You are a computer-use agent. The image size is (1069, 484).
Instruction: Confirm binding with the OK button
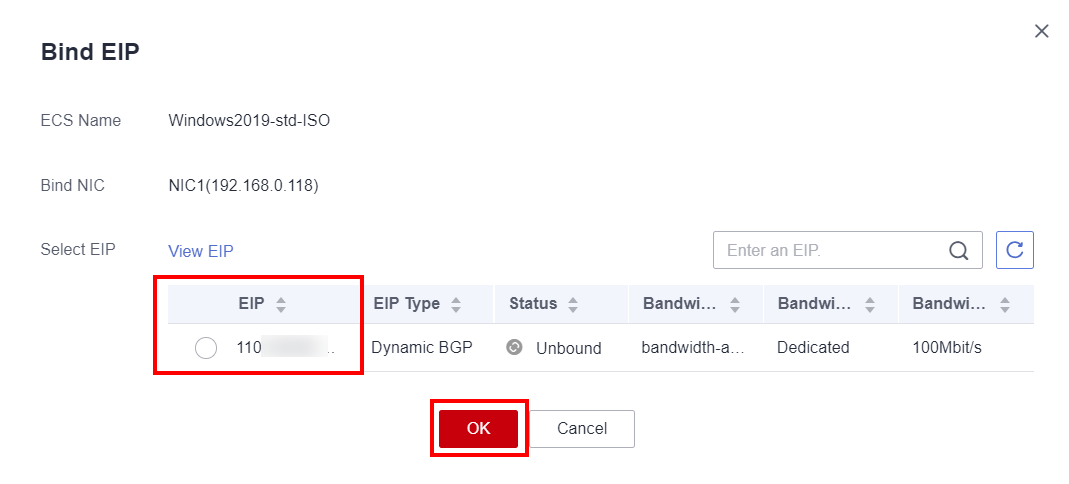point(478,428)
